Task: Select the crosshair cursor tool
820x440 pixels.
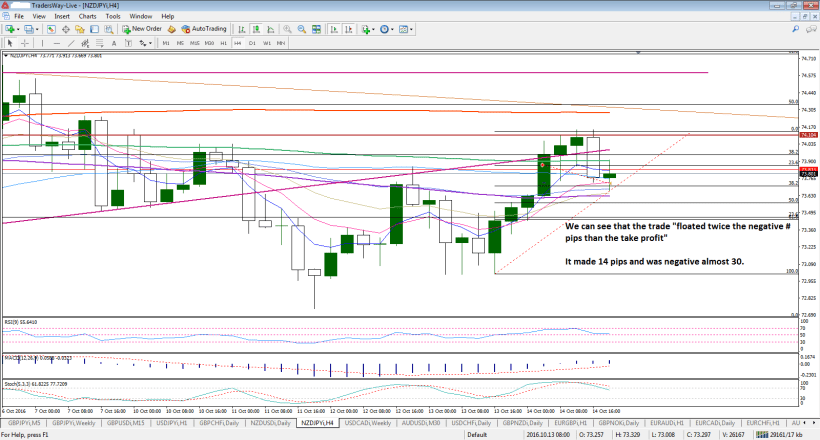Action: click(x=26, y=44)
